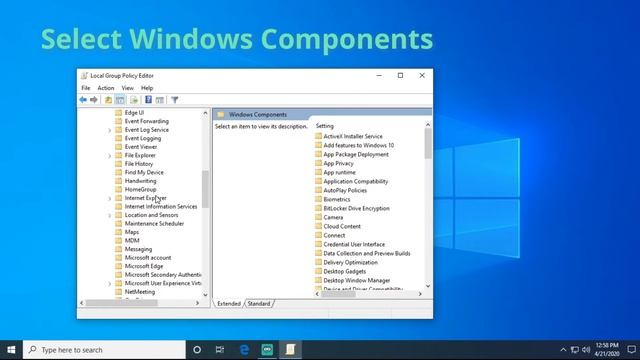Expand the Location and Sensors tree node
This screenshot has width=640, height=360.
(109, 215)
